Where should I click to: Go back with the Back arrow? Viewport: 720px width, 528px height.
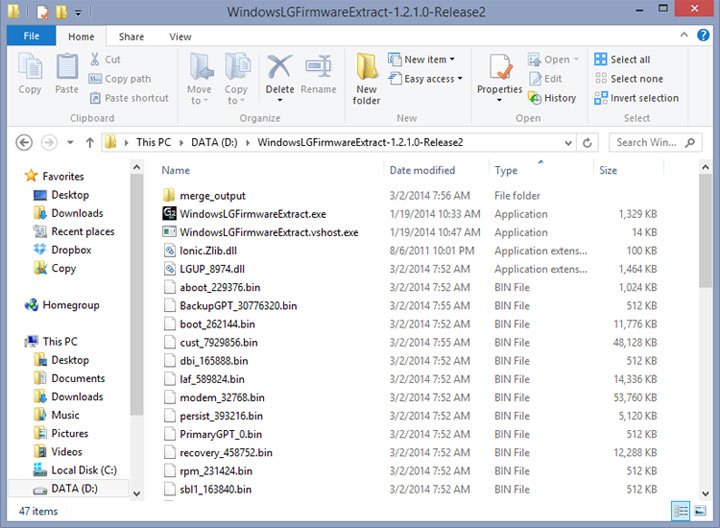[24, 142]
